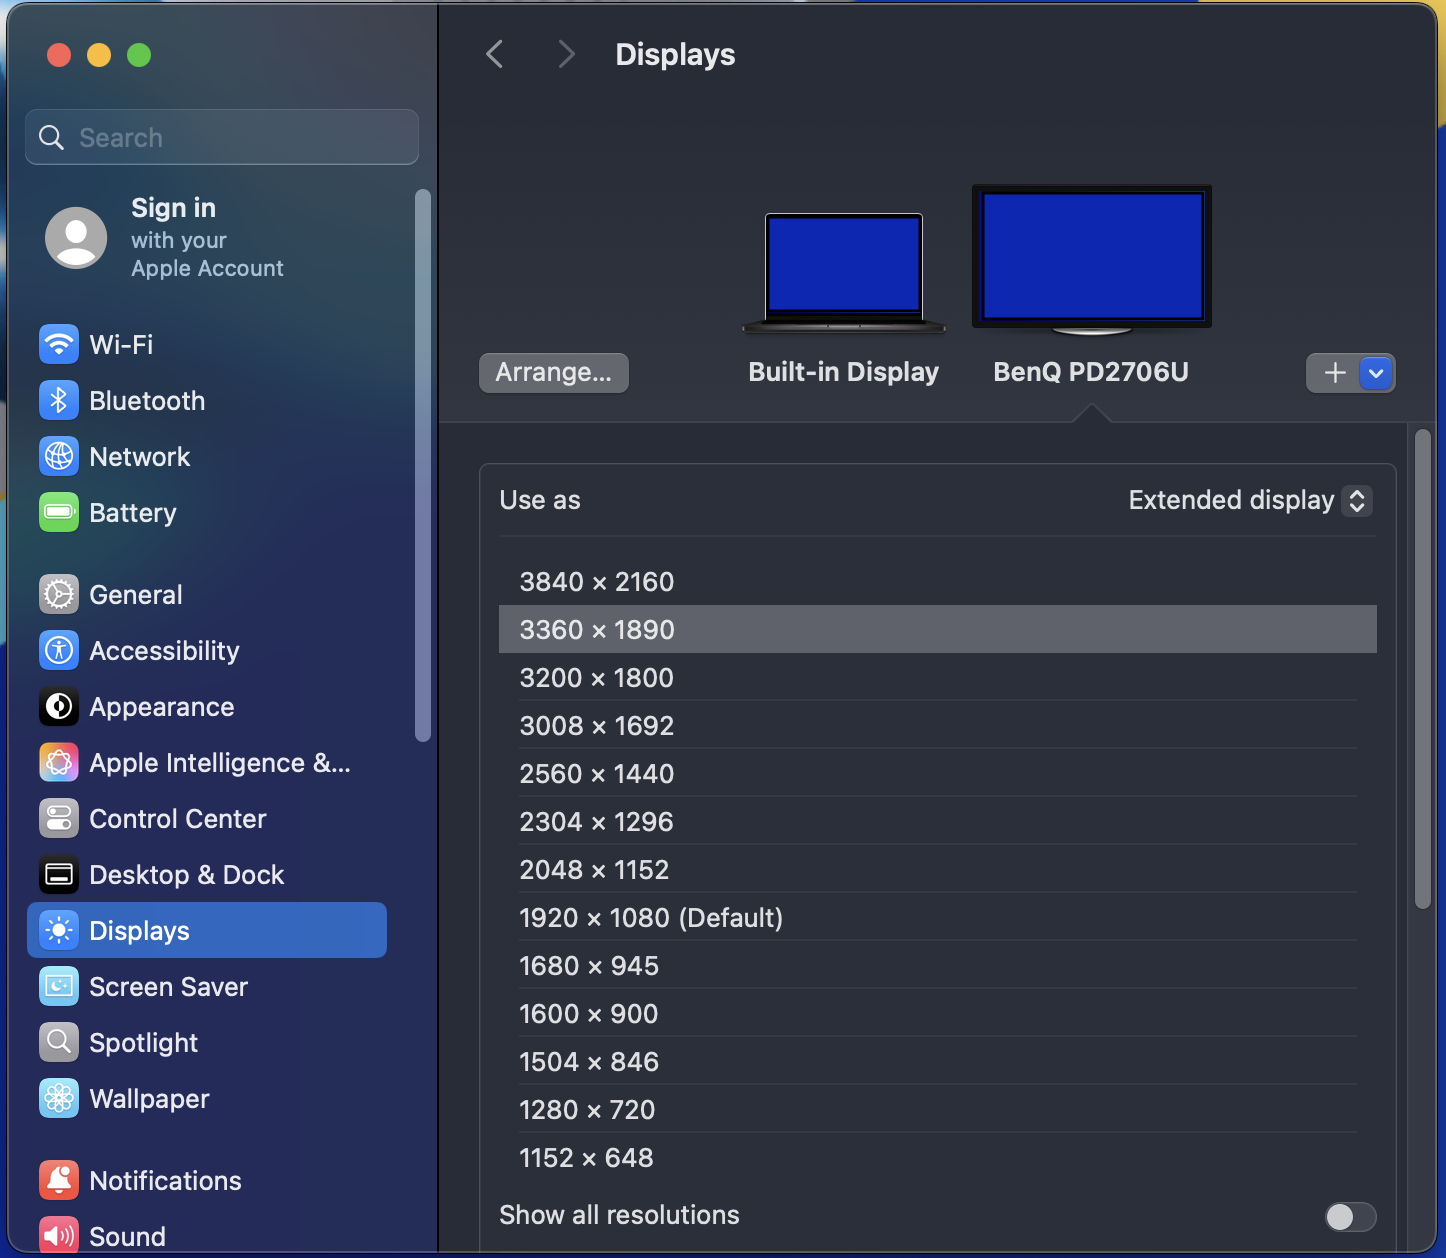Open Wallpaper settings pane
Screen dimensions: 1446x1258
coord(207,1099)
